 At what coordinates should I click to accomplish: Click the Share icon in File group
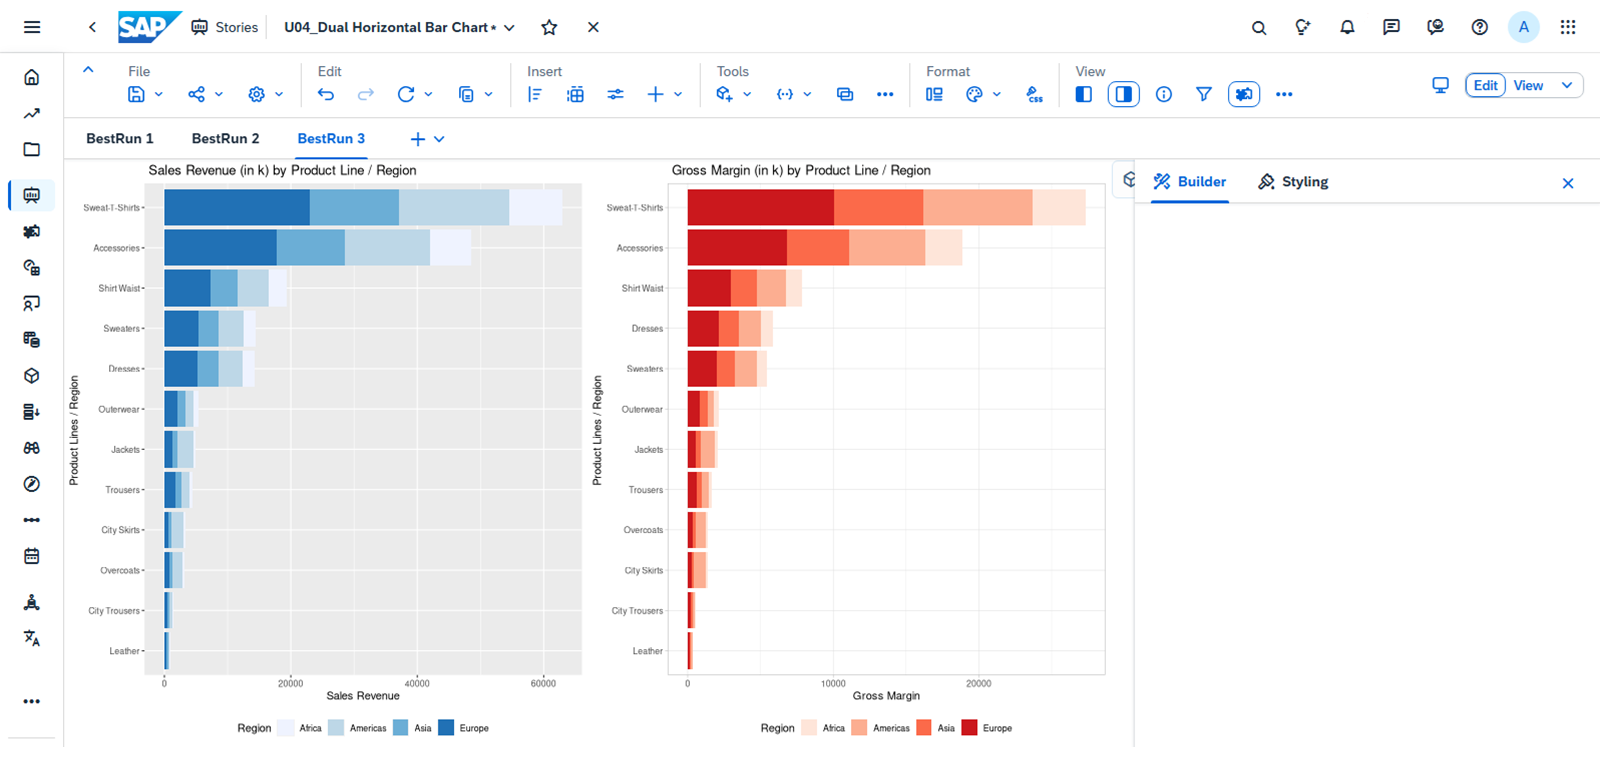pyautogui.click(x=197, y=94)
